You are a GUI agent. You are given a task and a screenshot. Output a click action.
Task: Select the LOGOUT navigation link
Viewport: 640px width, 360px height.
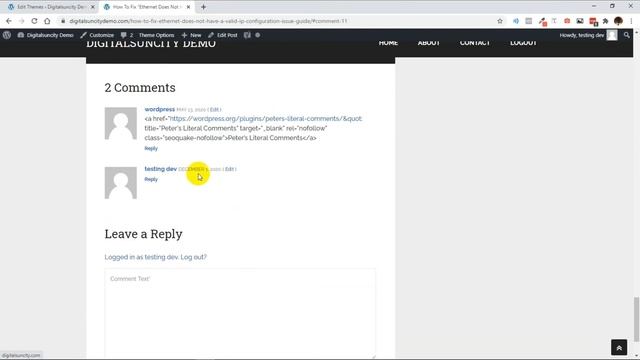tap(523, 43)
